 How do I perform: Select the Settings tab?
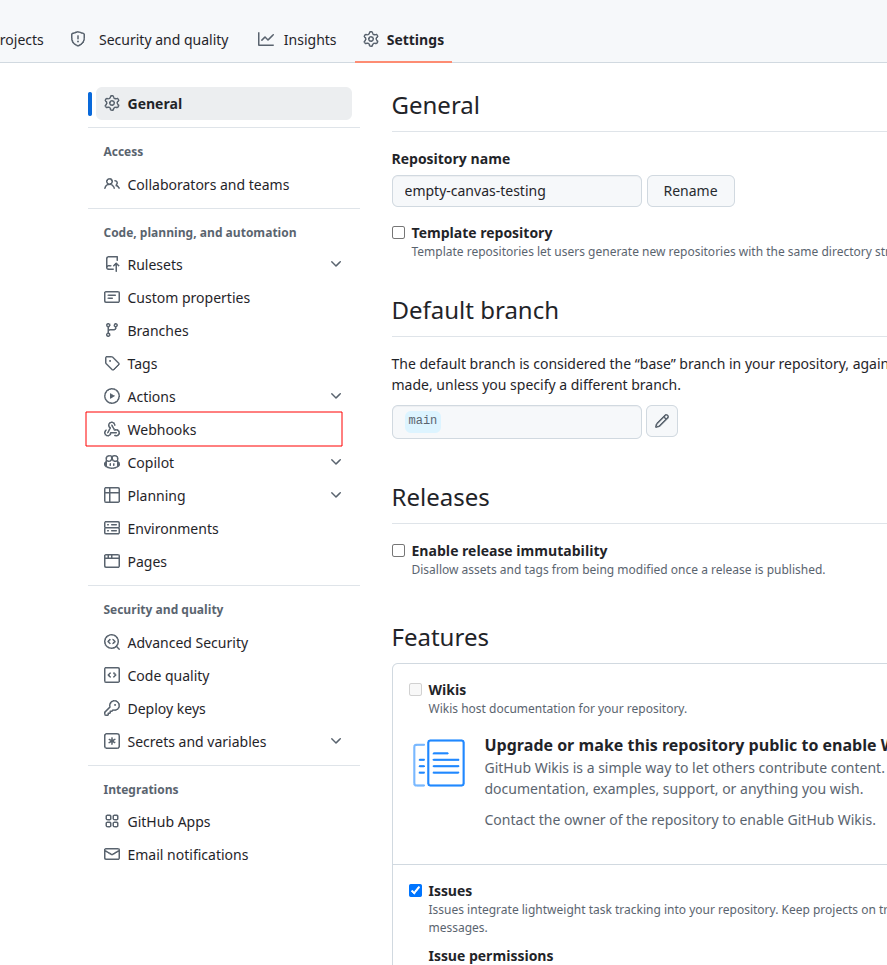[403, 39]
